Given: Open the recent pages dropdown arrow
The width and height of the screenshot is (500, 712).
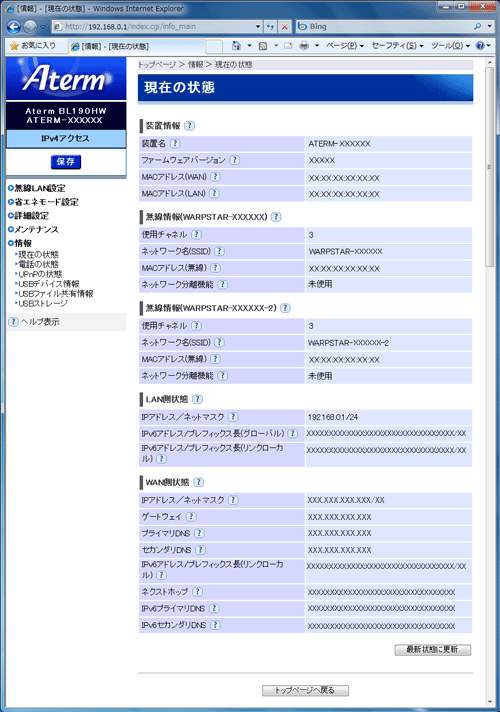Looking at the screenshot, I should [43, 27].
